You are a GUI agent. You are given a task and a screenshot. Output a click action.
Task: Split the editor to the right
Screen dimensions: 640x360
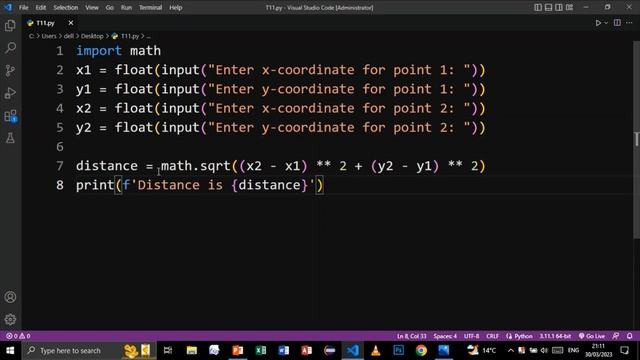[617, 23]
